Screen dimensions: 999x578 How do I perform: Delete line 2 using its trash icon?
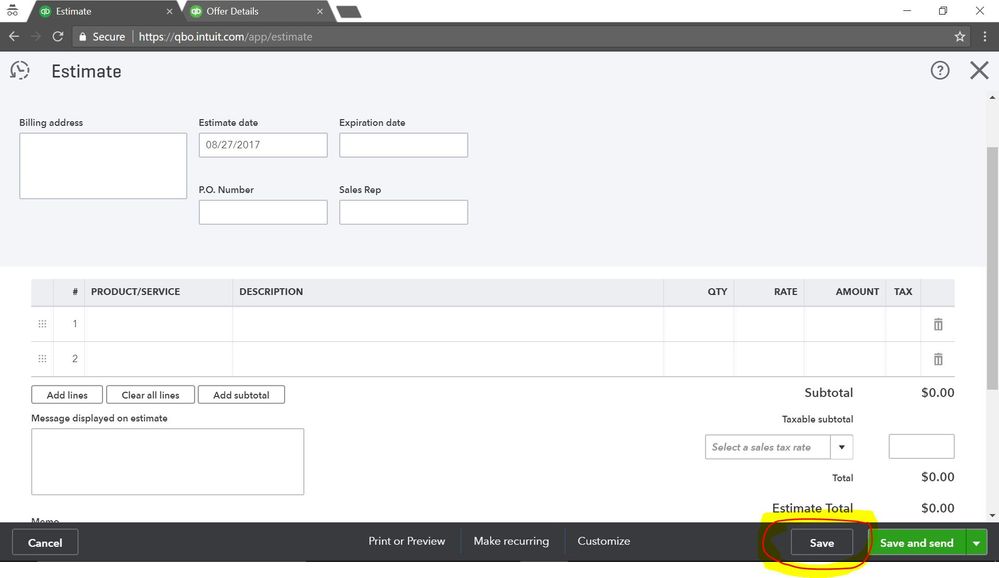tap(937, 358)
